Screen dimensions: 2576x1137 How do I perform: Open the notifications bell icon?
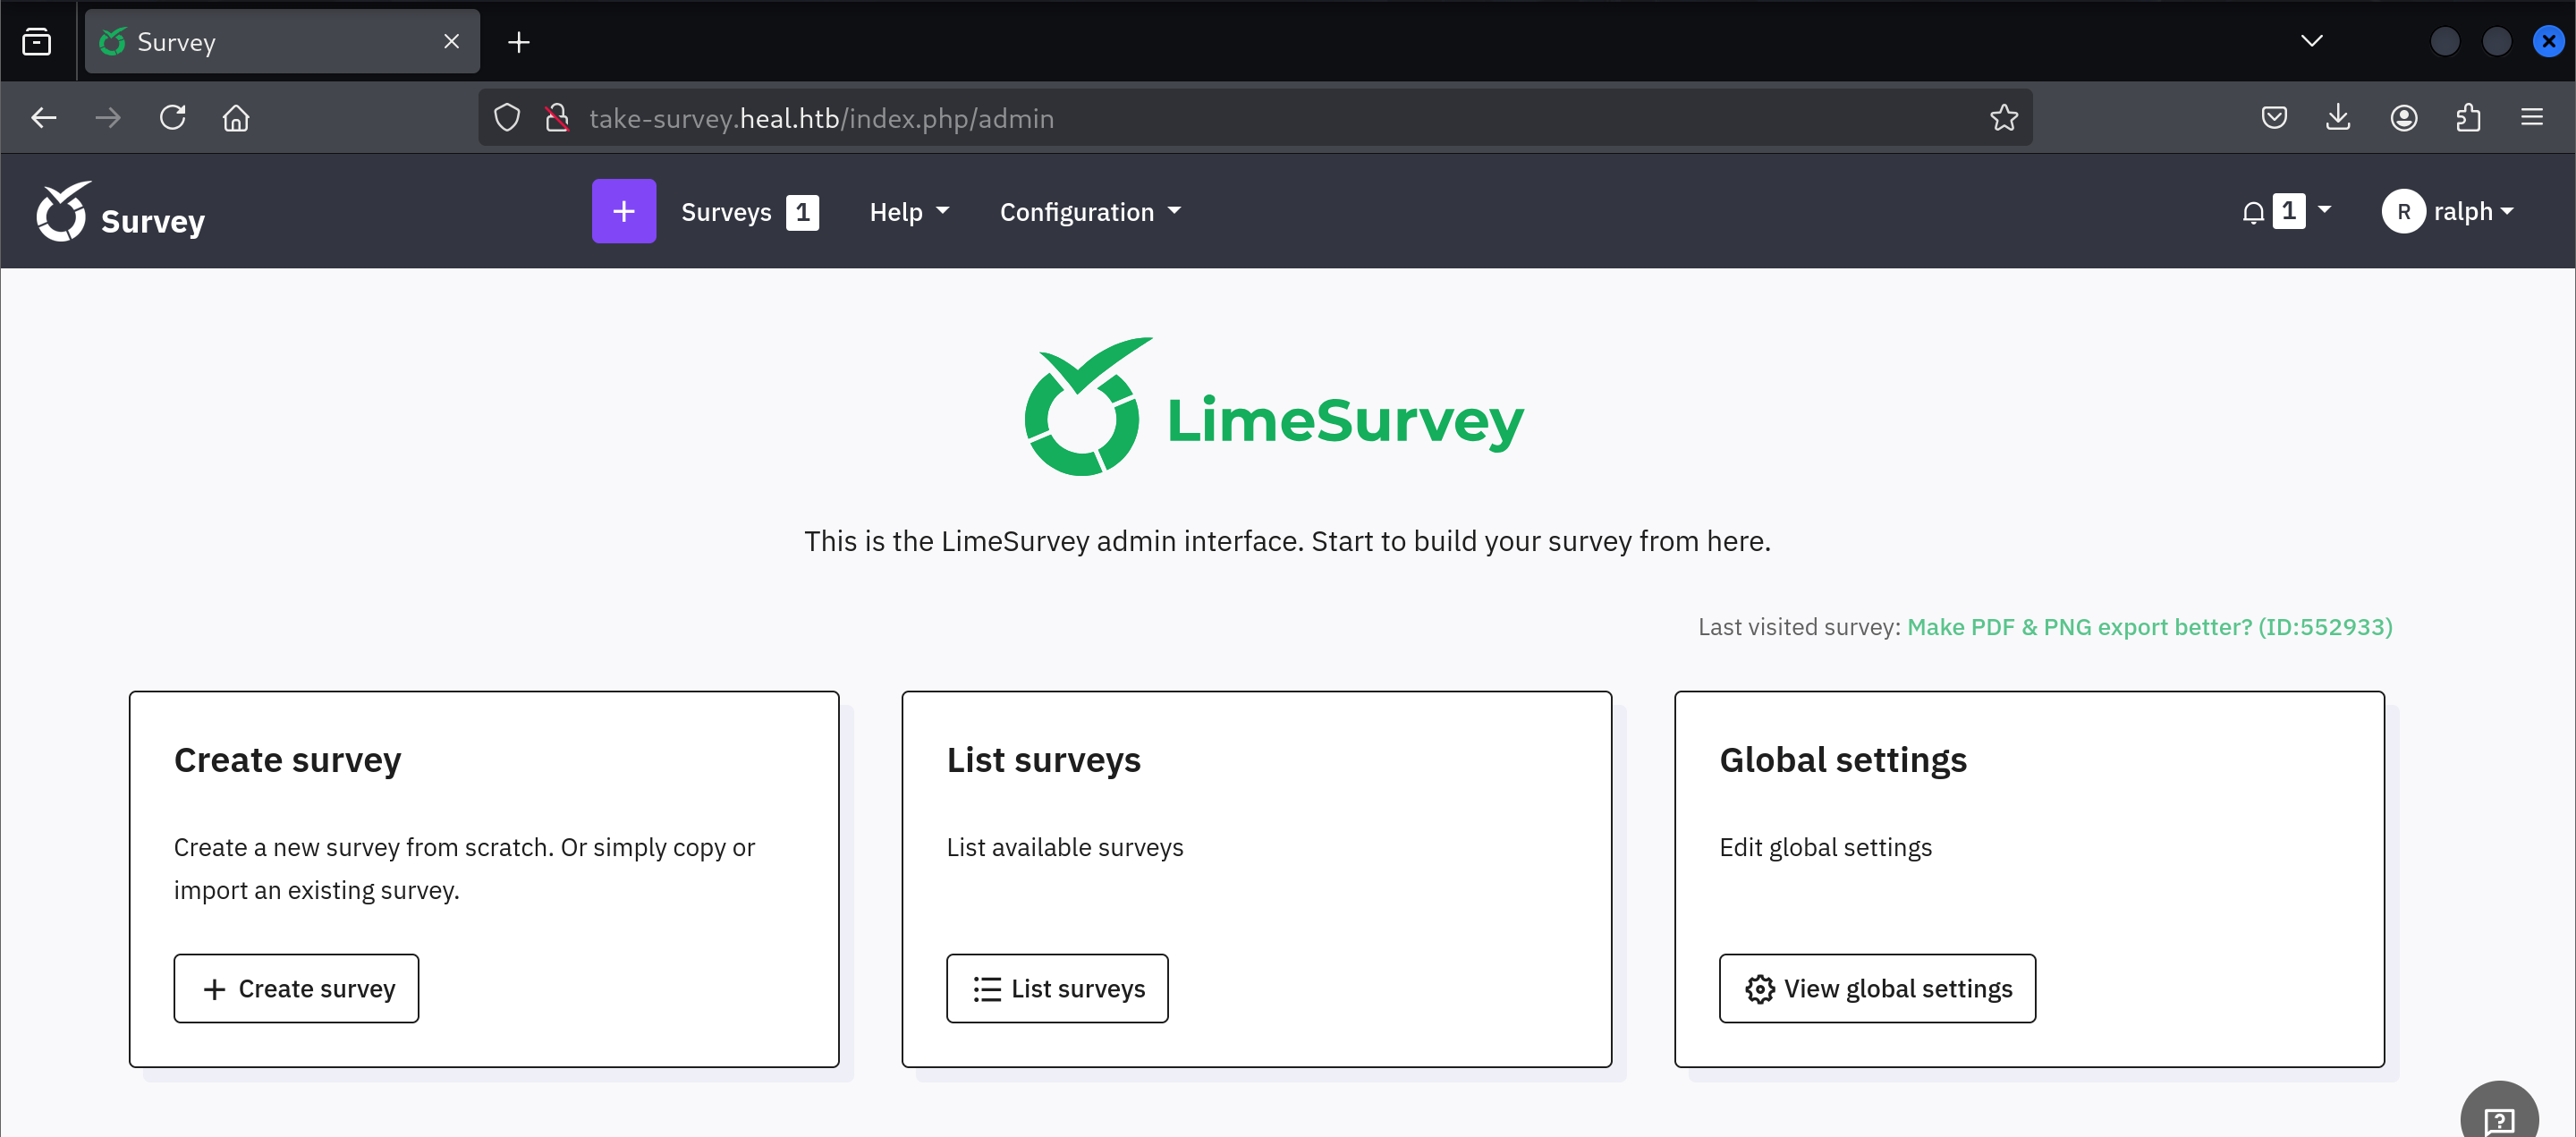2252,212
